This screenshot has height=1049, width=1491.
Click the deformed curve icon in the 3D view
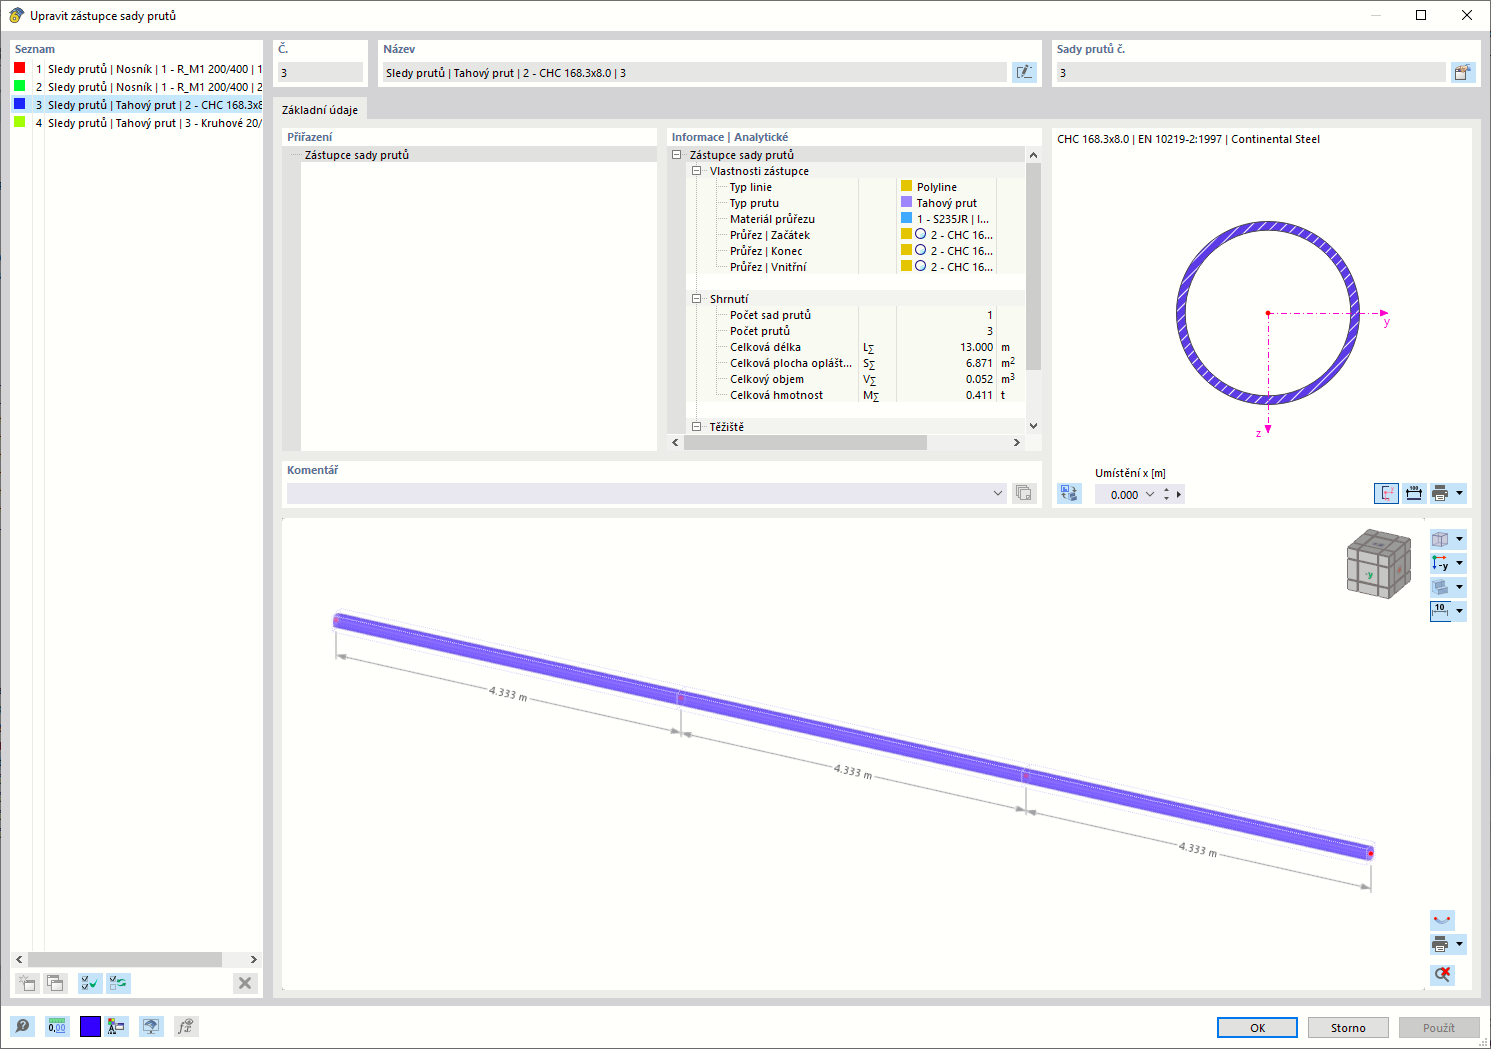point(1442,920)
